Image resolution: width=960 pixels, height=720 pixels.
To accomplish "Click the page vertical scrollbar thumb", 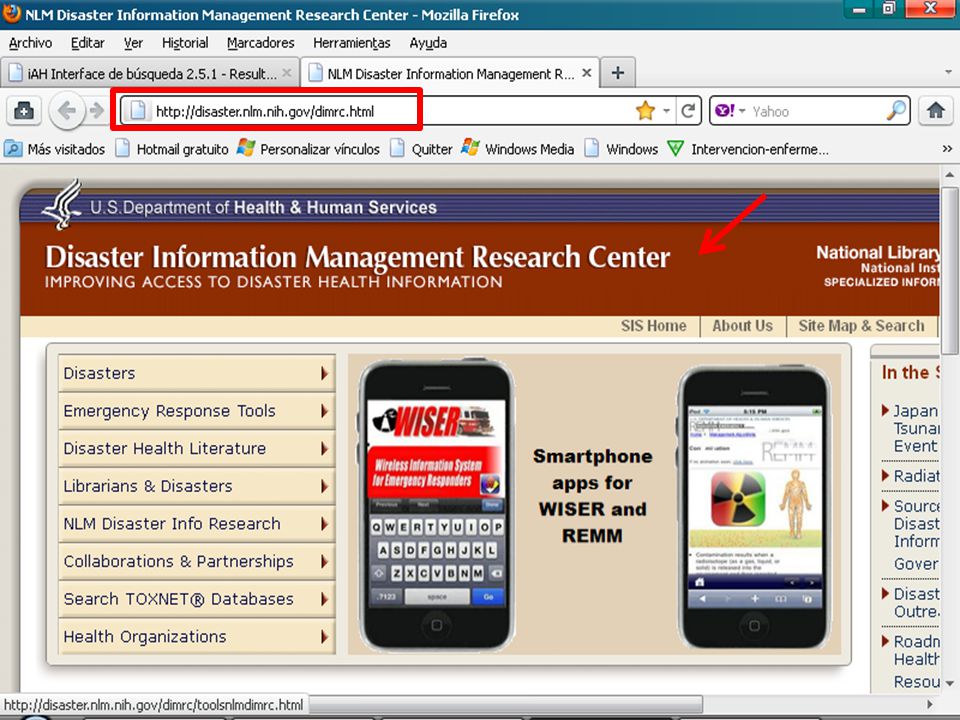I will 950,271.
